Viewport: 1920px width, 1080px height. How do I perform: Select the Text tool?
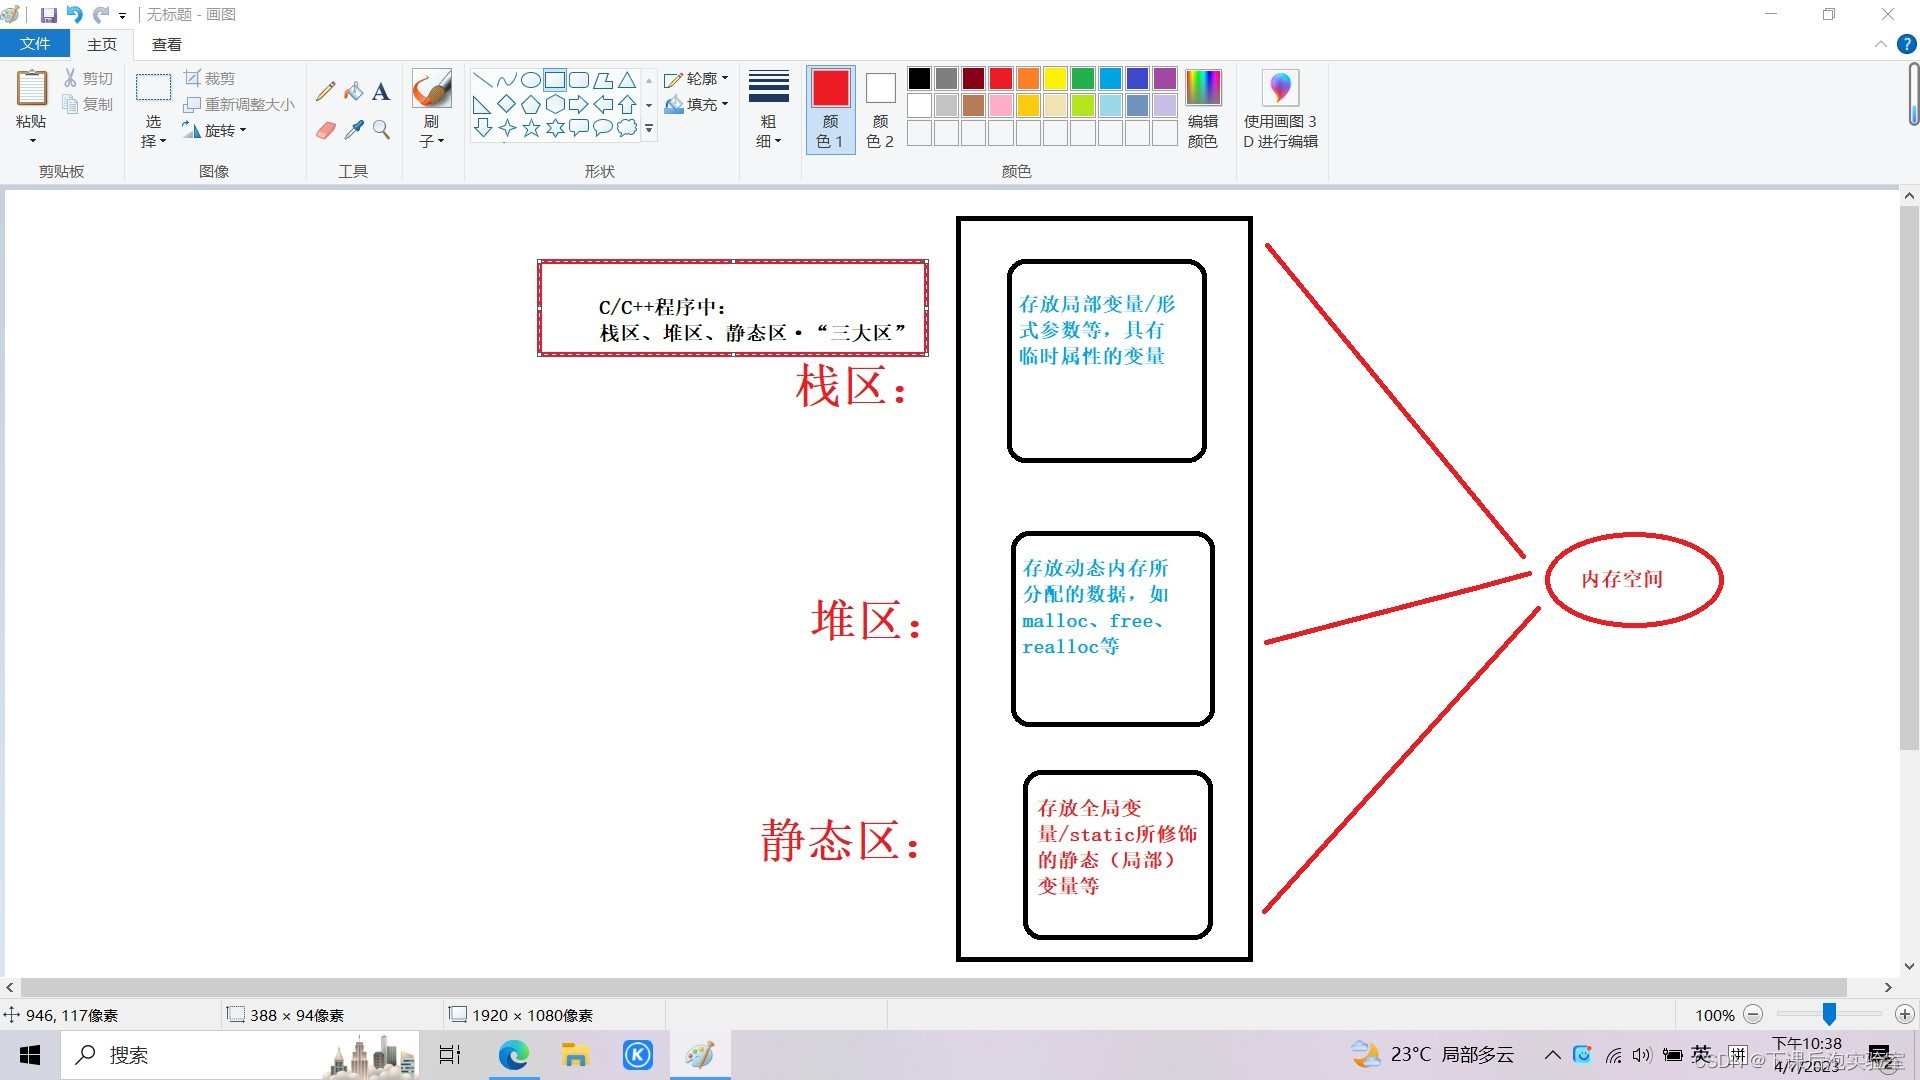[381, 90]
